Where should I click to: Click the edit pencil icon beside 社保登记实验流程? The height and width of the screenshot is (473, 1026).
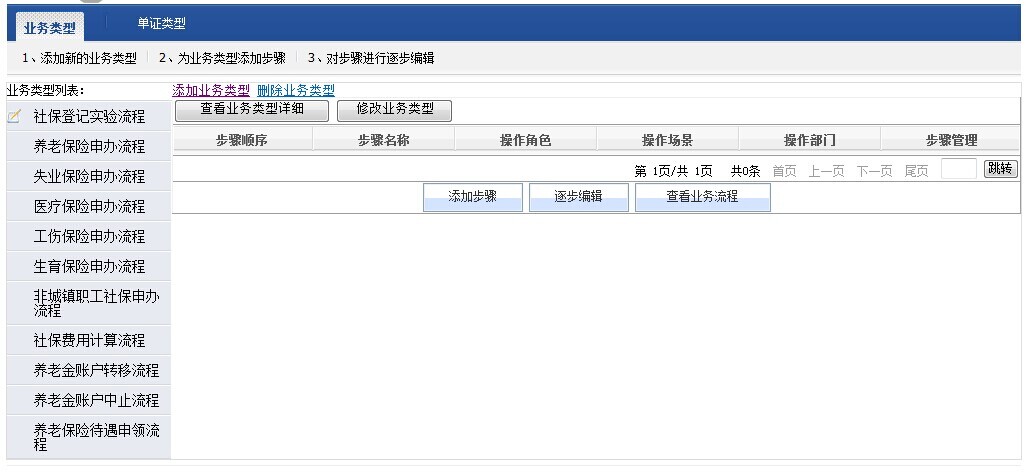tap(14, 117)
